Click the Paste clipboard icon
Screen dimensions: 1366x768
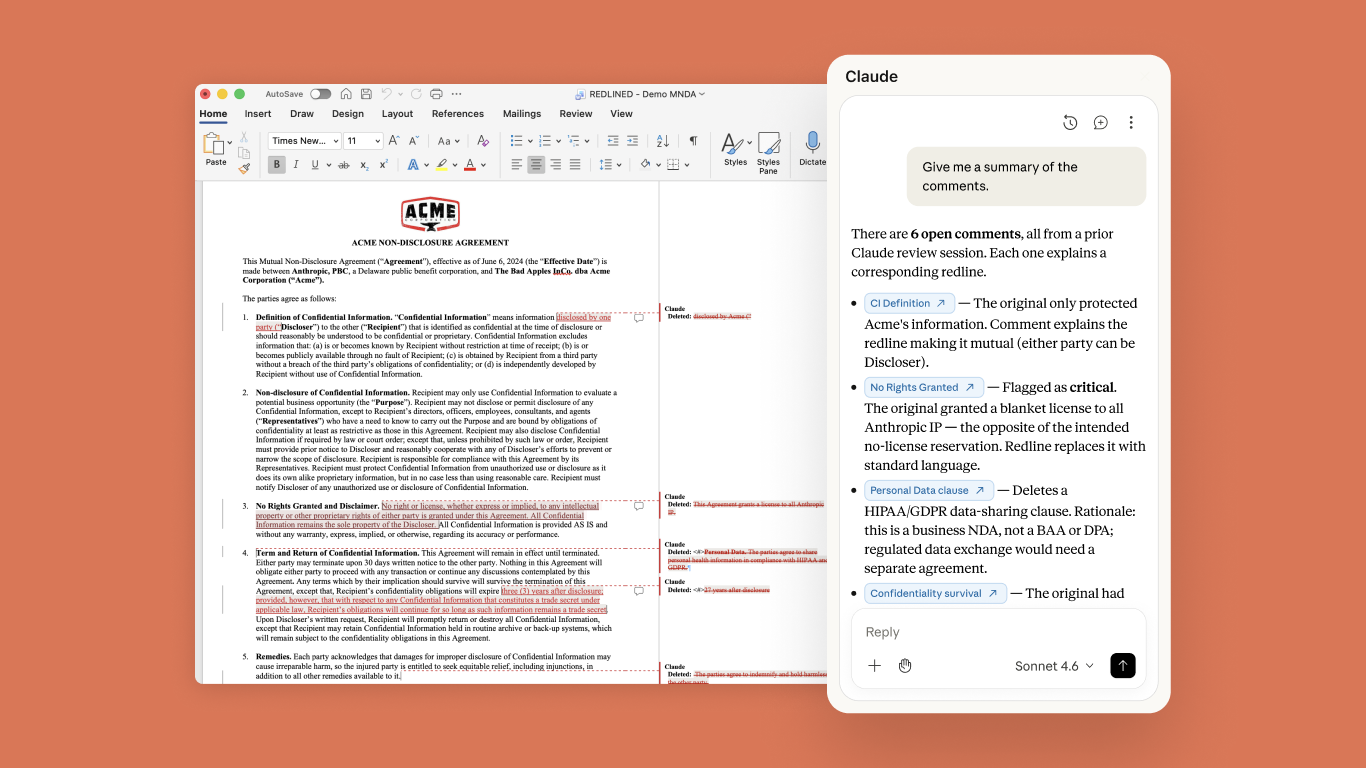pyautogui.click(x=213, y=143)
